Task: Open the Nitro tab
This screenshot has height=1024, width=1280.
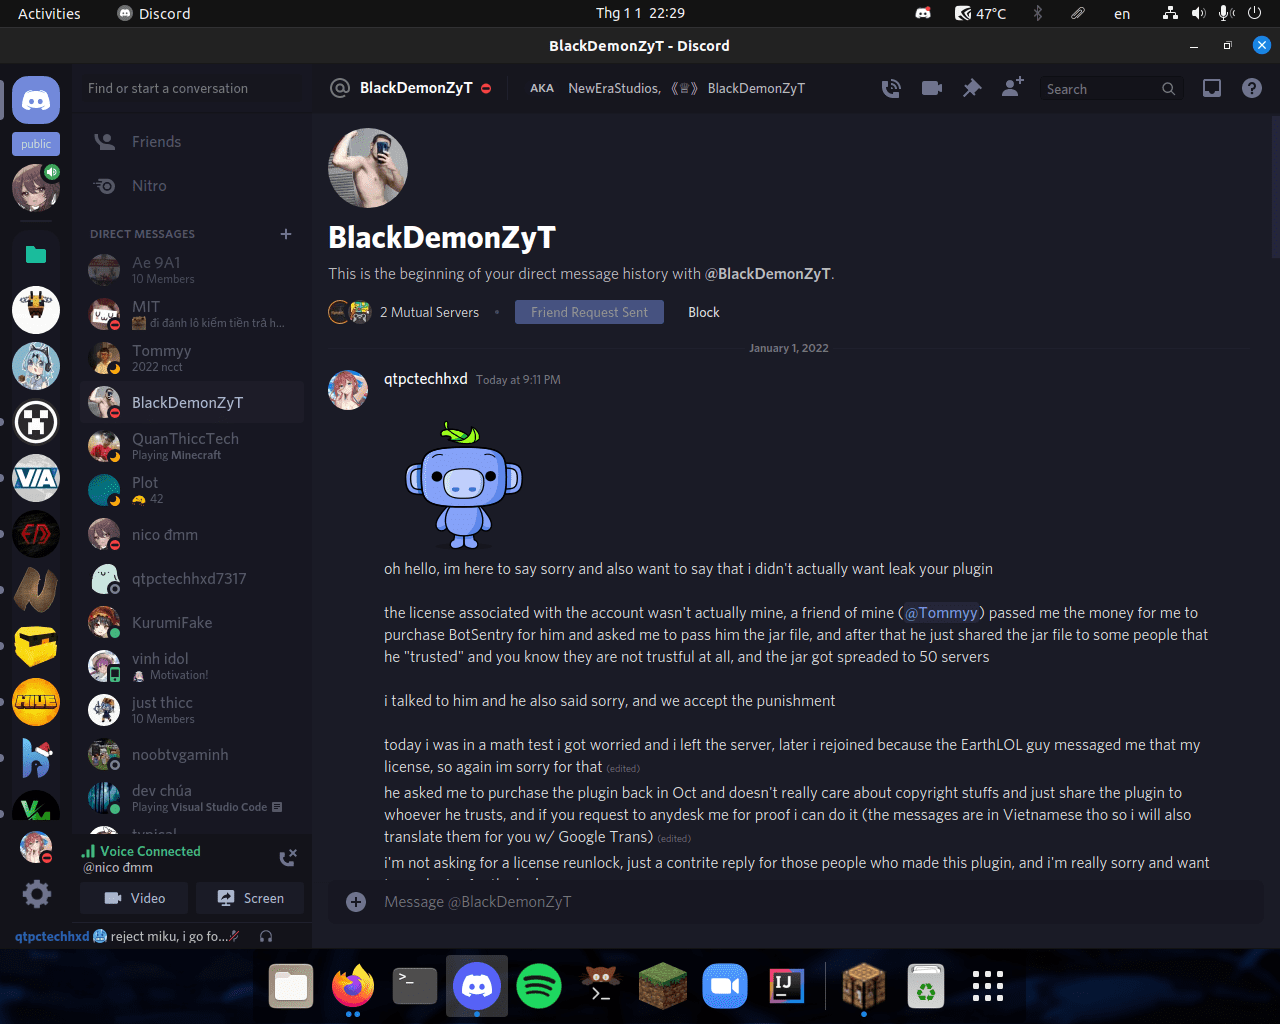Action: [x=191, y=186]
